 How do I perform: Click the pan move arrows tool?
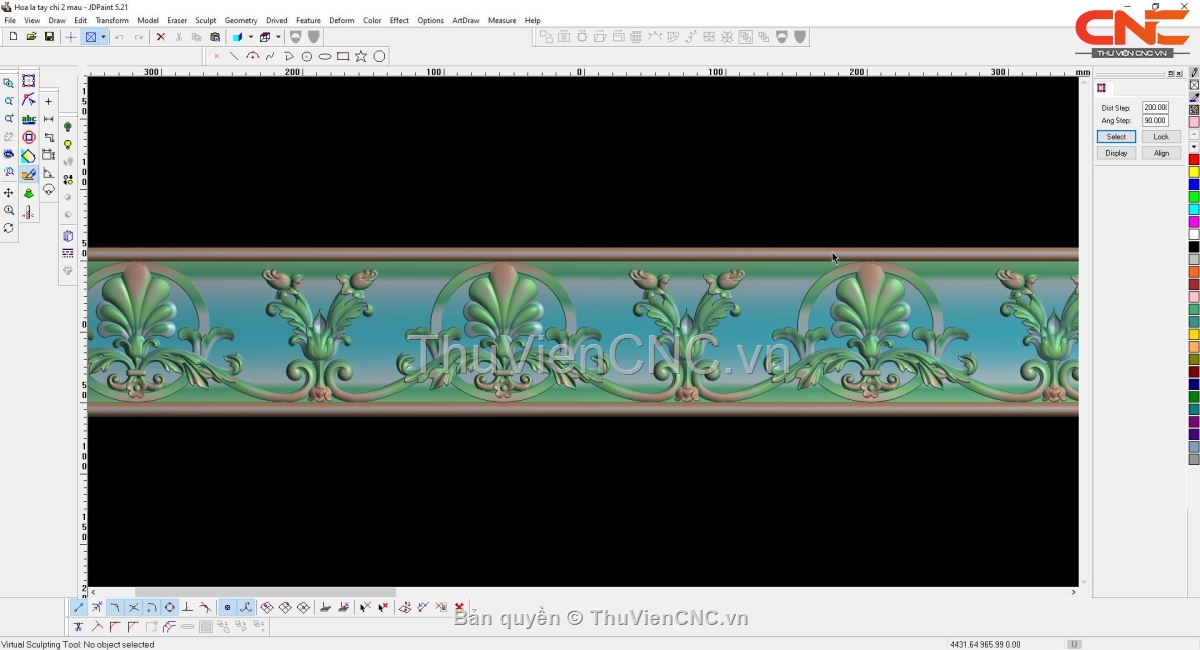click(9, 192)
